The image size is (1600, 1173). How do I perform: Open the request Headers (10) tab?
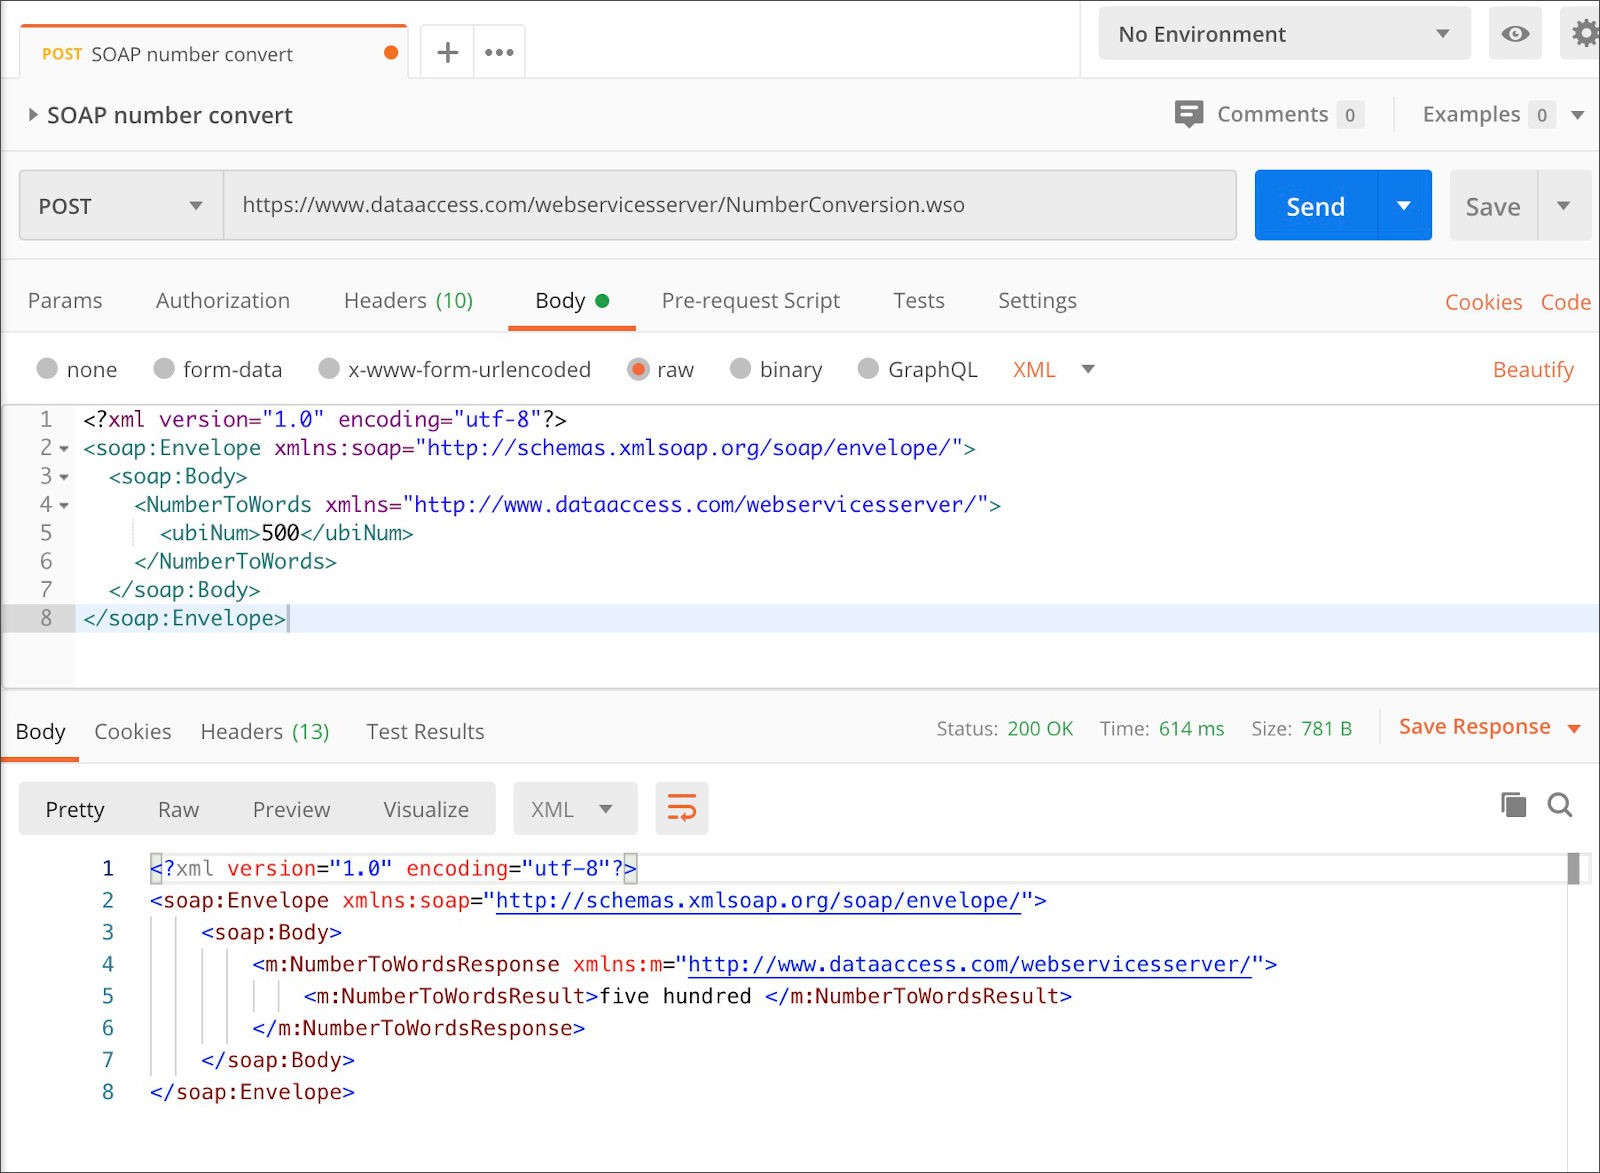(408, 300)
